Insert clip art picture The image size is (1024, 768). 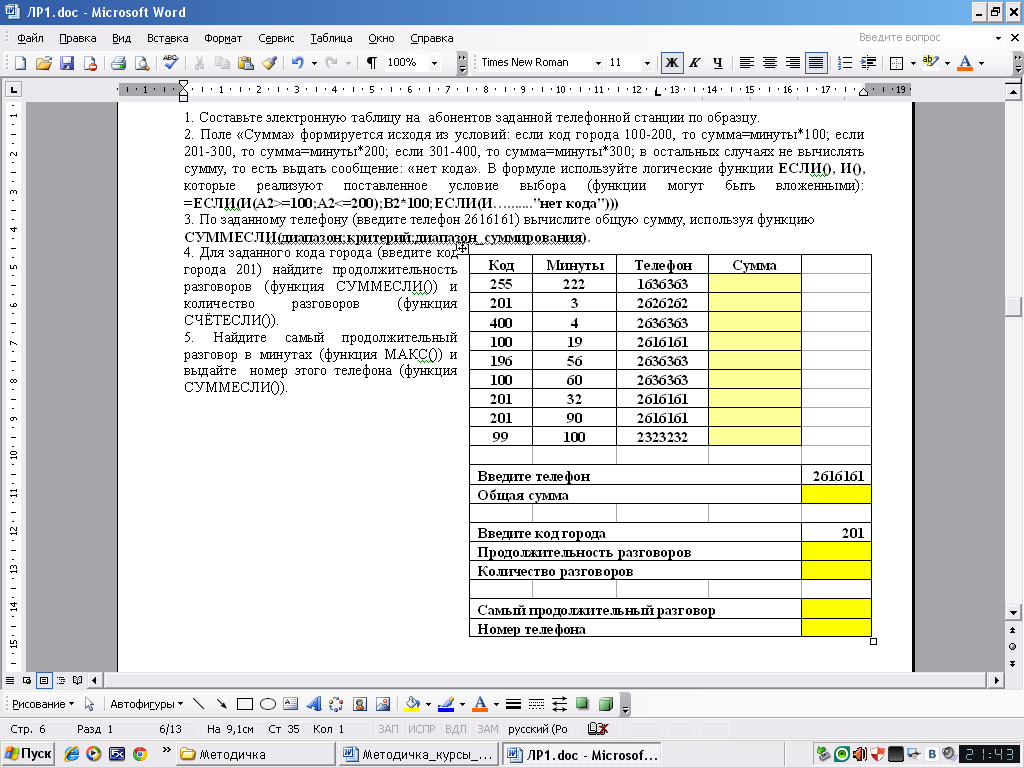point(360,704)
